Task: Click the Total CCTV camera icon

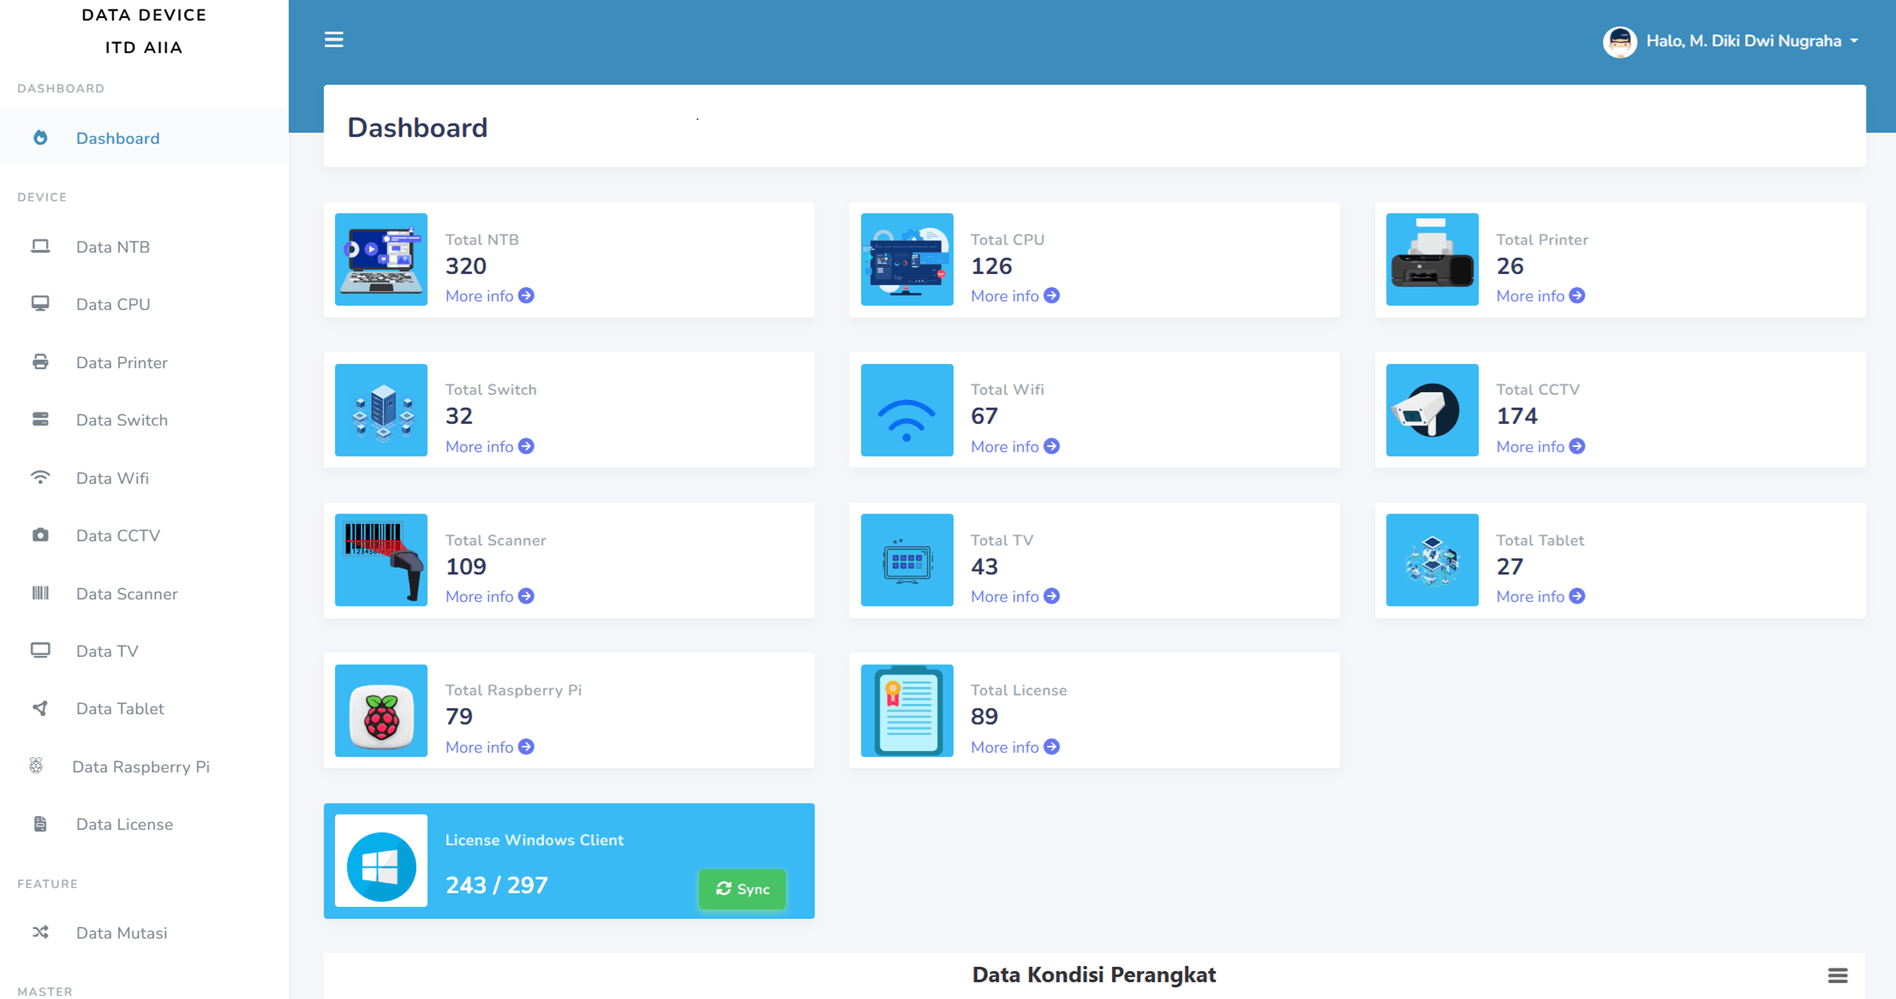Action: (1432, 410)
